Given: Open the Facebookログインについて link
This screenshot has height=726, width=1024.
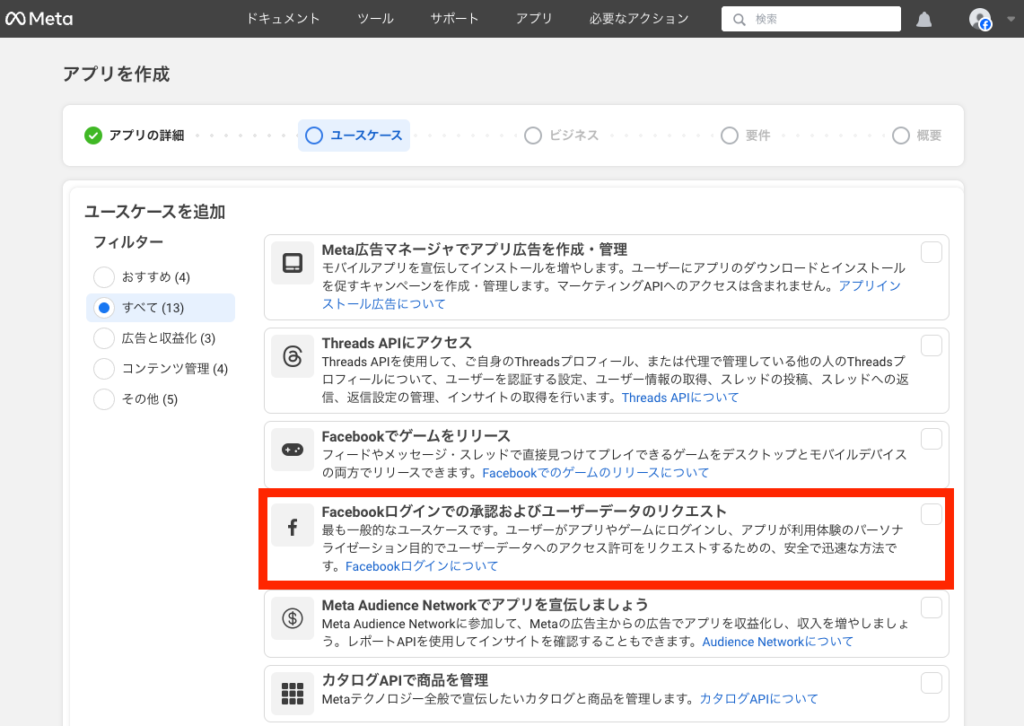Looking at the screenshot, I should click(421, 567).
